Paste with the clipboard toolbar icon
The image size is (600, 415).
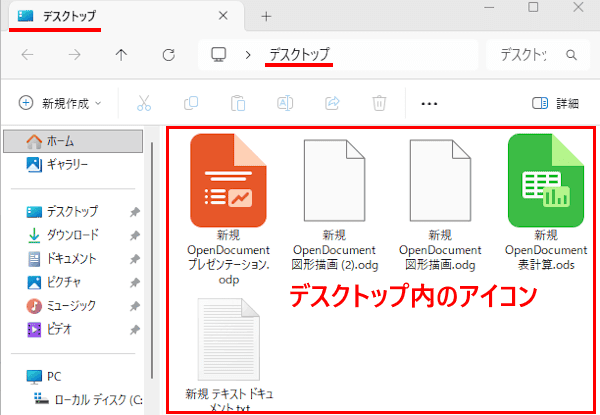238,103
